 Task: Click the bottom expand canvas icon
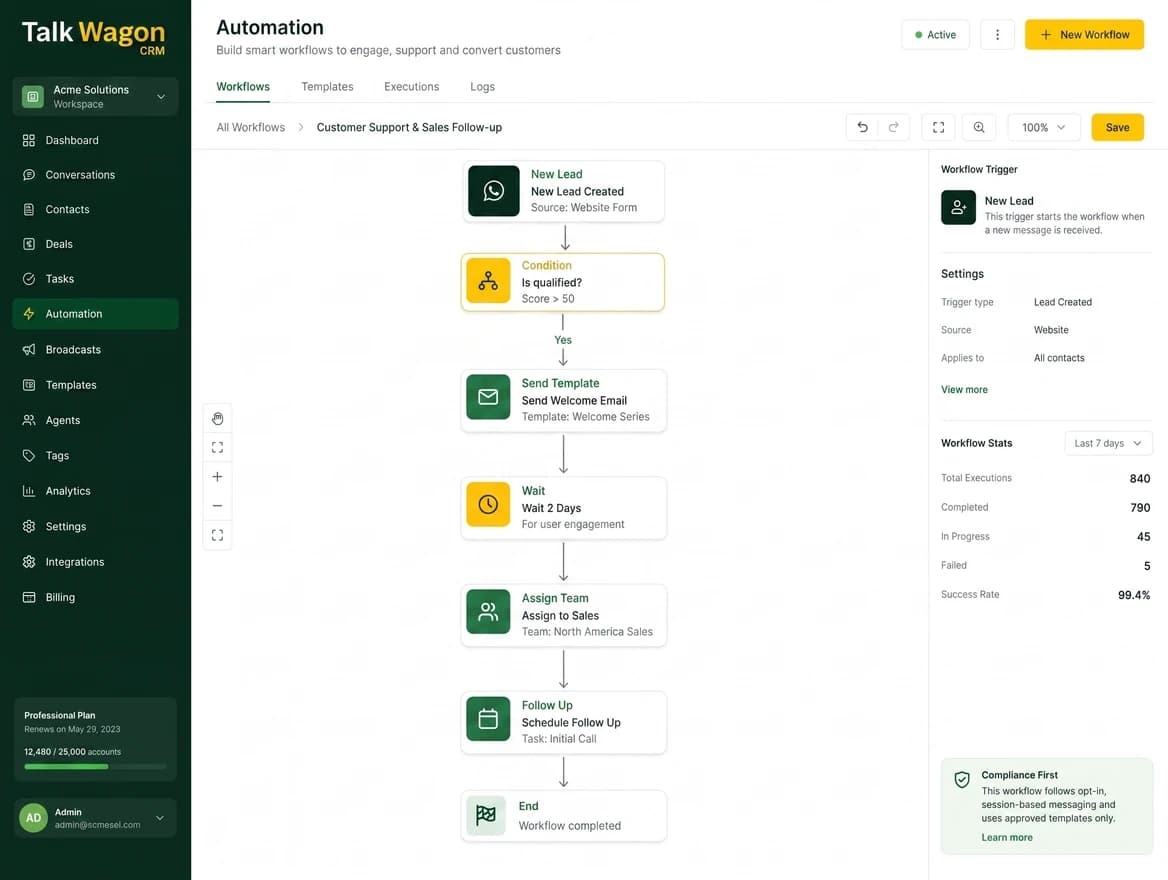click(x=218, y=535)
